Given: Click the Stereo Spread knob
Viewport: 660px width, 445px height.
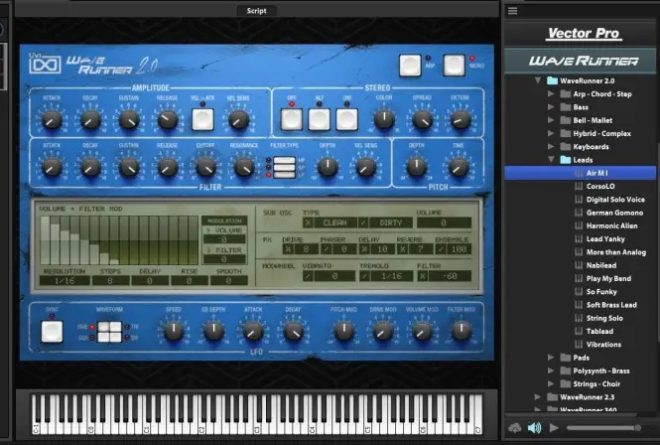Looking at the screenshot, I should point(422,120).
